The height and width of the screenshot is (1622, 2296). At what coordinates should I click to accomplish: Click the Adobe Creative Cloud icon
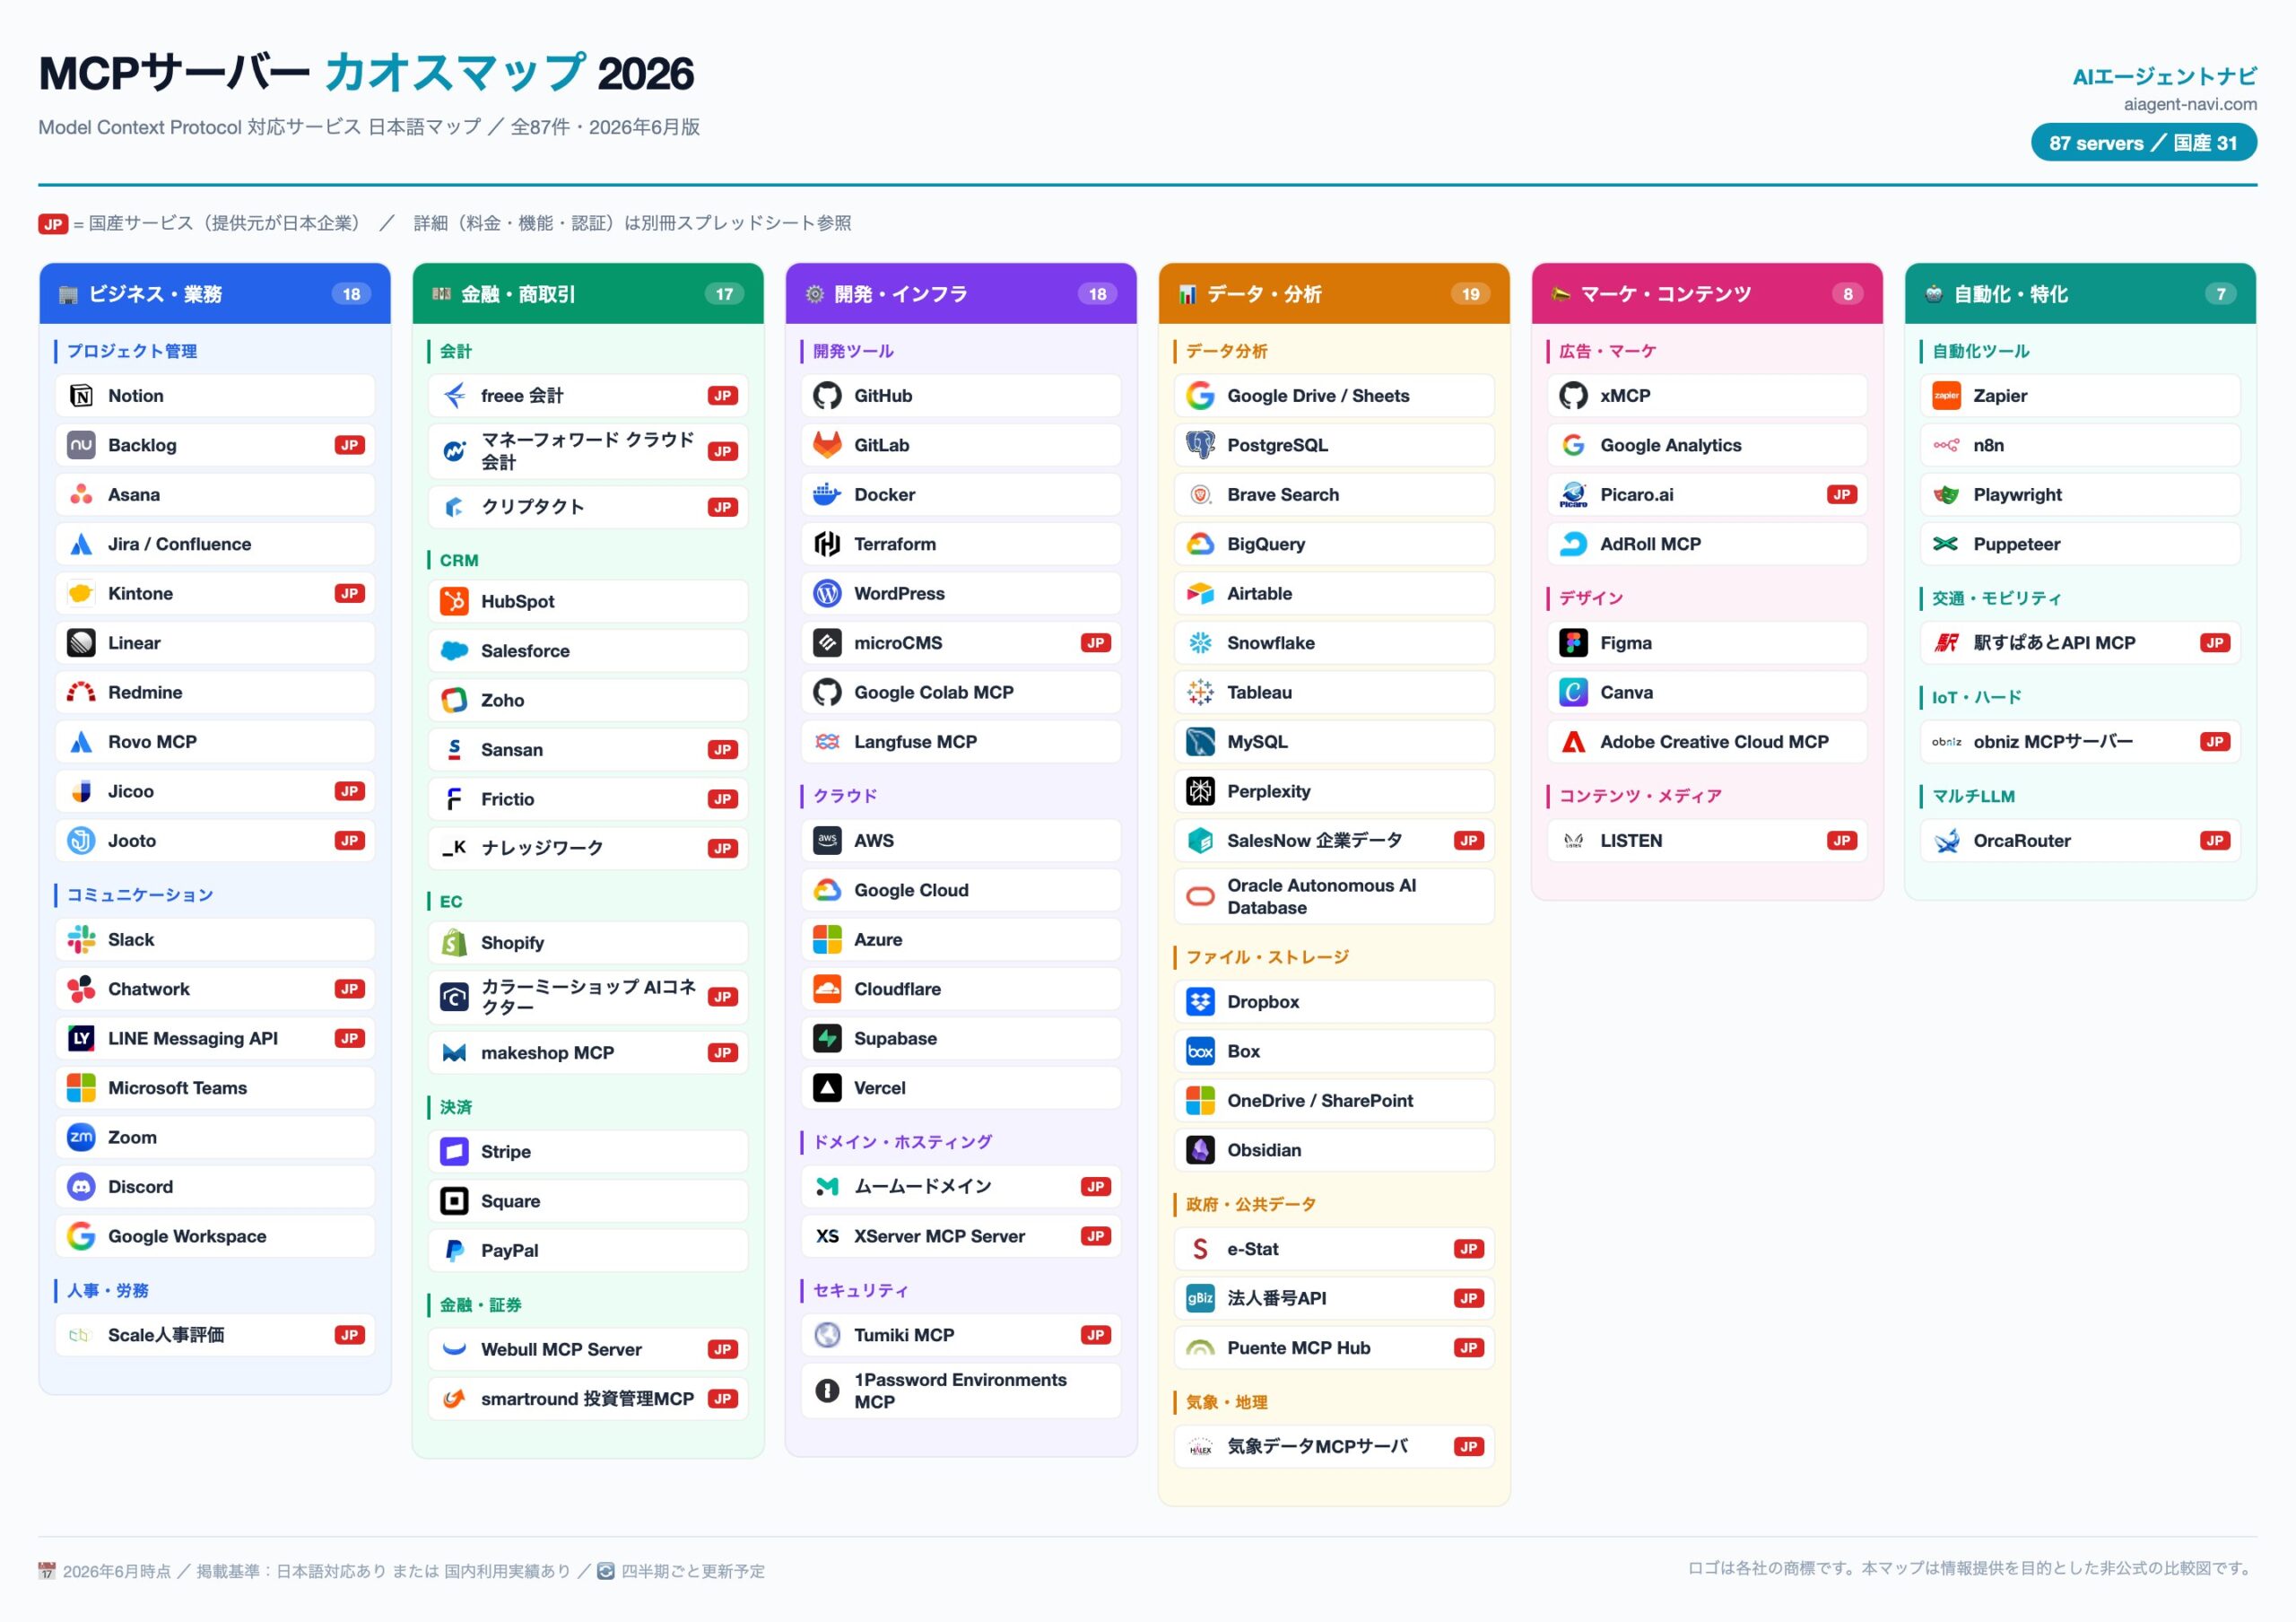coord(1573,742)
